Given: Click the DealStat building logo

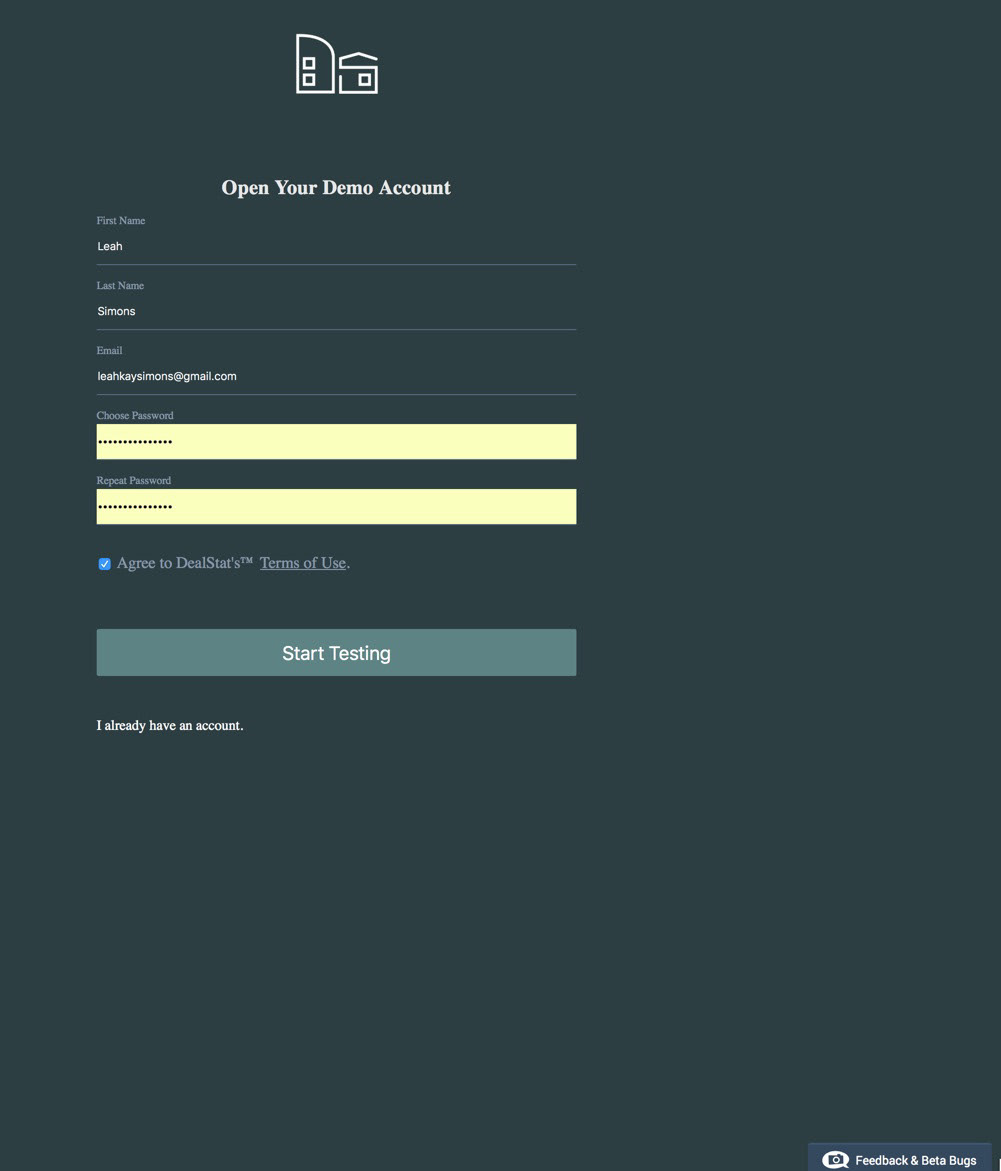Looking at the screenshot, I should tap(337, 64).
